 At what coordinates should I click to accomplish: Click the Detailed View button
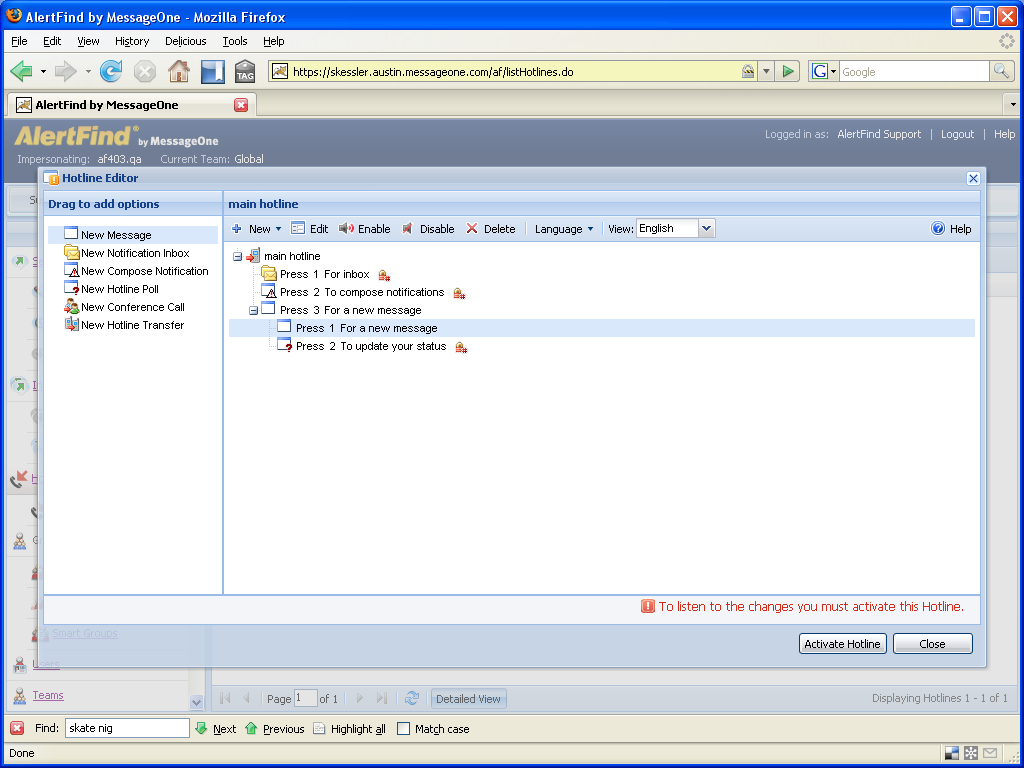tap(468, 699)
